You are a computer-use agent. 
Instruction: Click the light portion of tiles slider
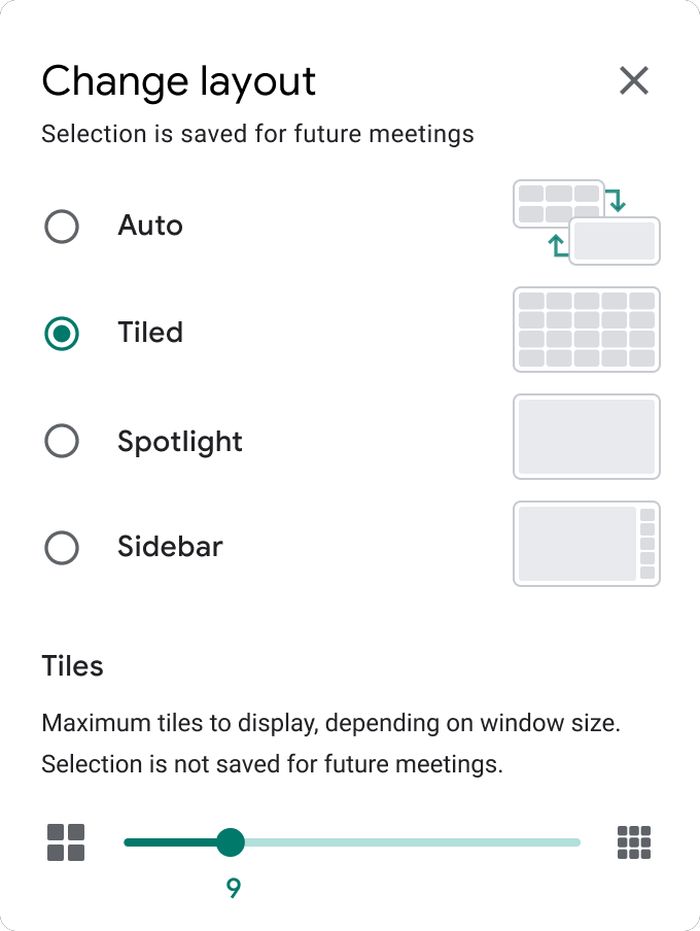413,842
